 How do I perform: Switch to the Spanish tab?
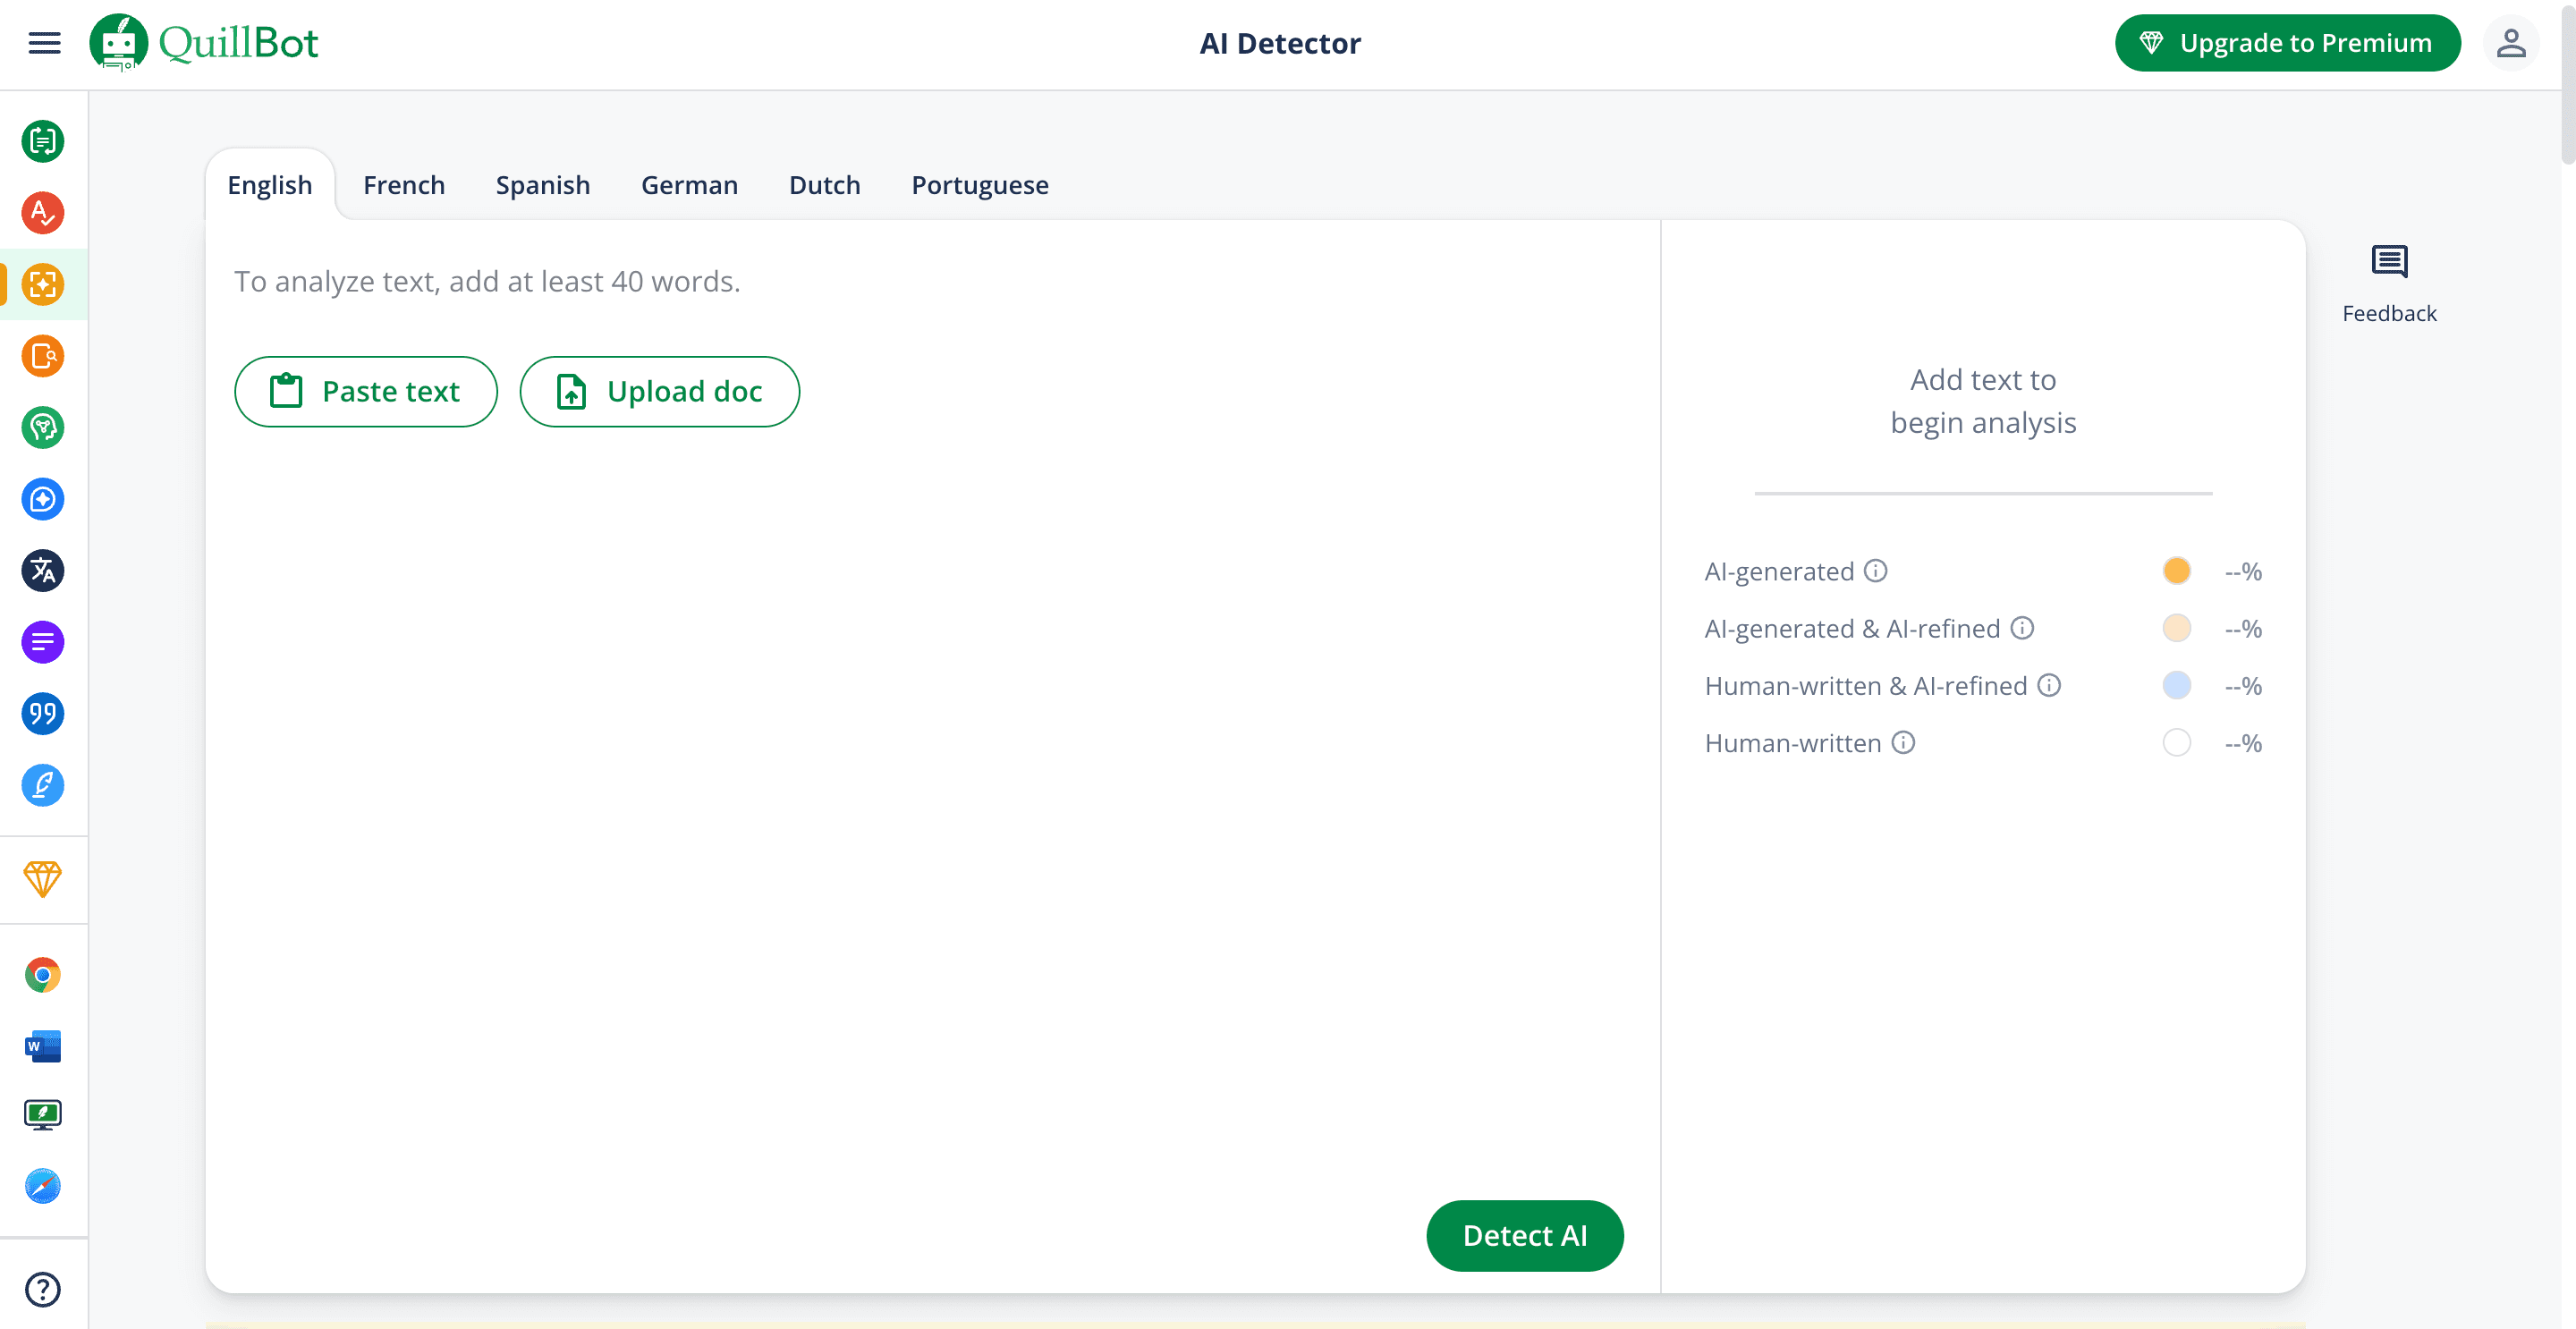click(543, 185)
